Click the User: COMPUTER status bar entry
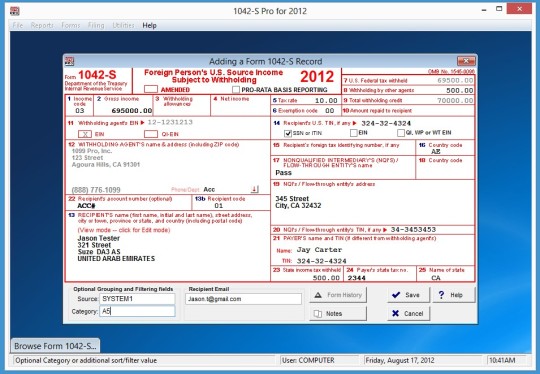This screenshot has width=540, height=374. click(x=308, y=360)
